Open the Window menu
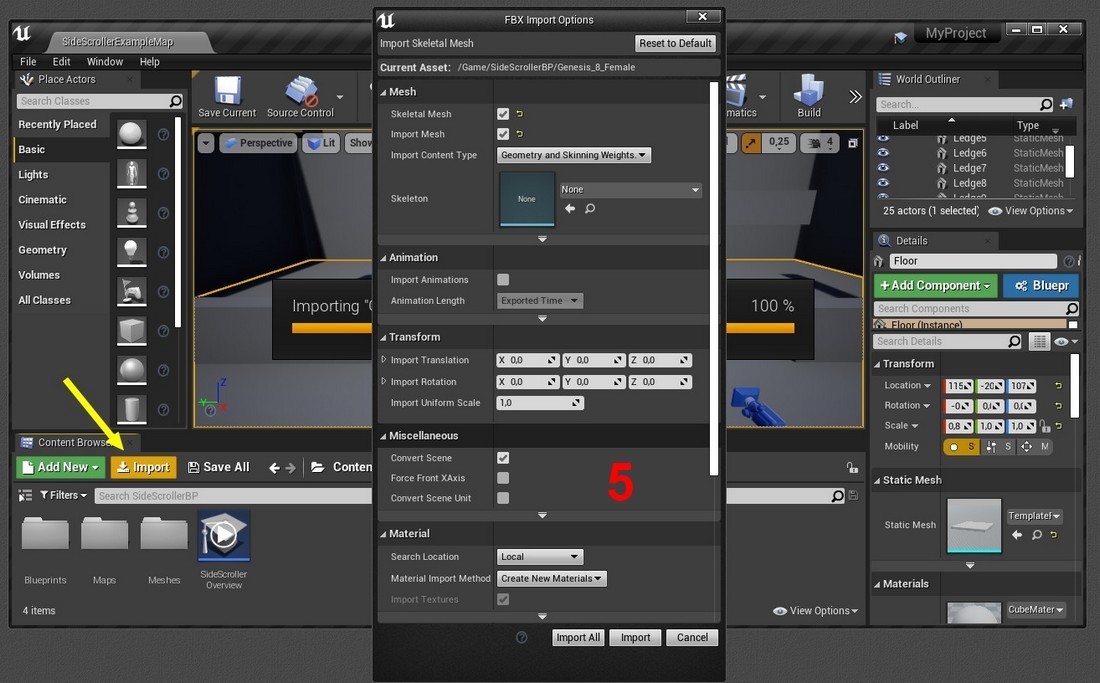This screenshot has height=683, width=1100. 105,62
